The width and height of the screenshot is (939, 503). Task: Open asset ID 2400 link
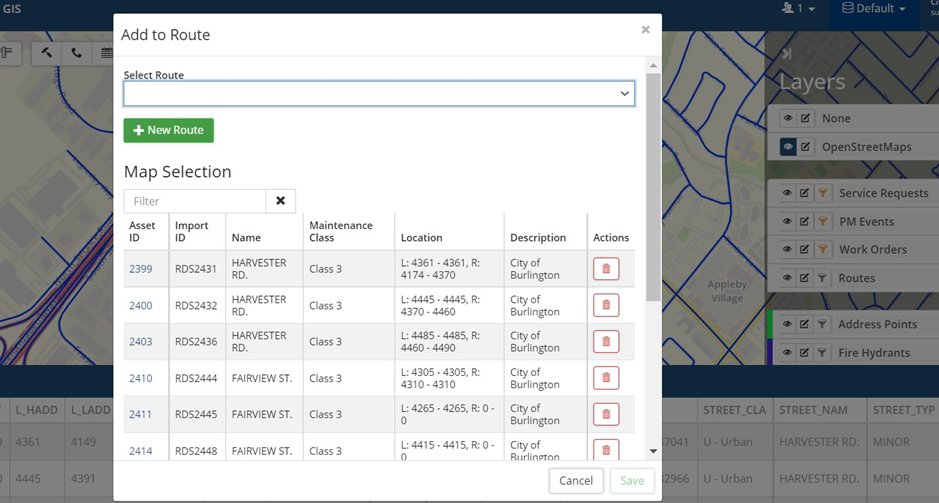[x=141, y=305]
